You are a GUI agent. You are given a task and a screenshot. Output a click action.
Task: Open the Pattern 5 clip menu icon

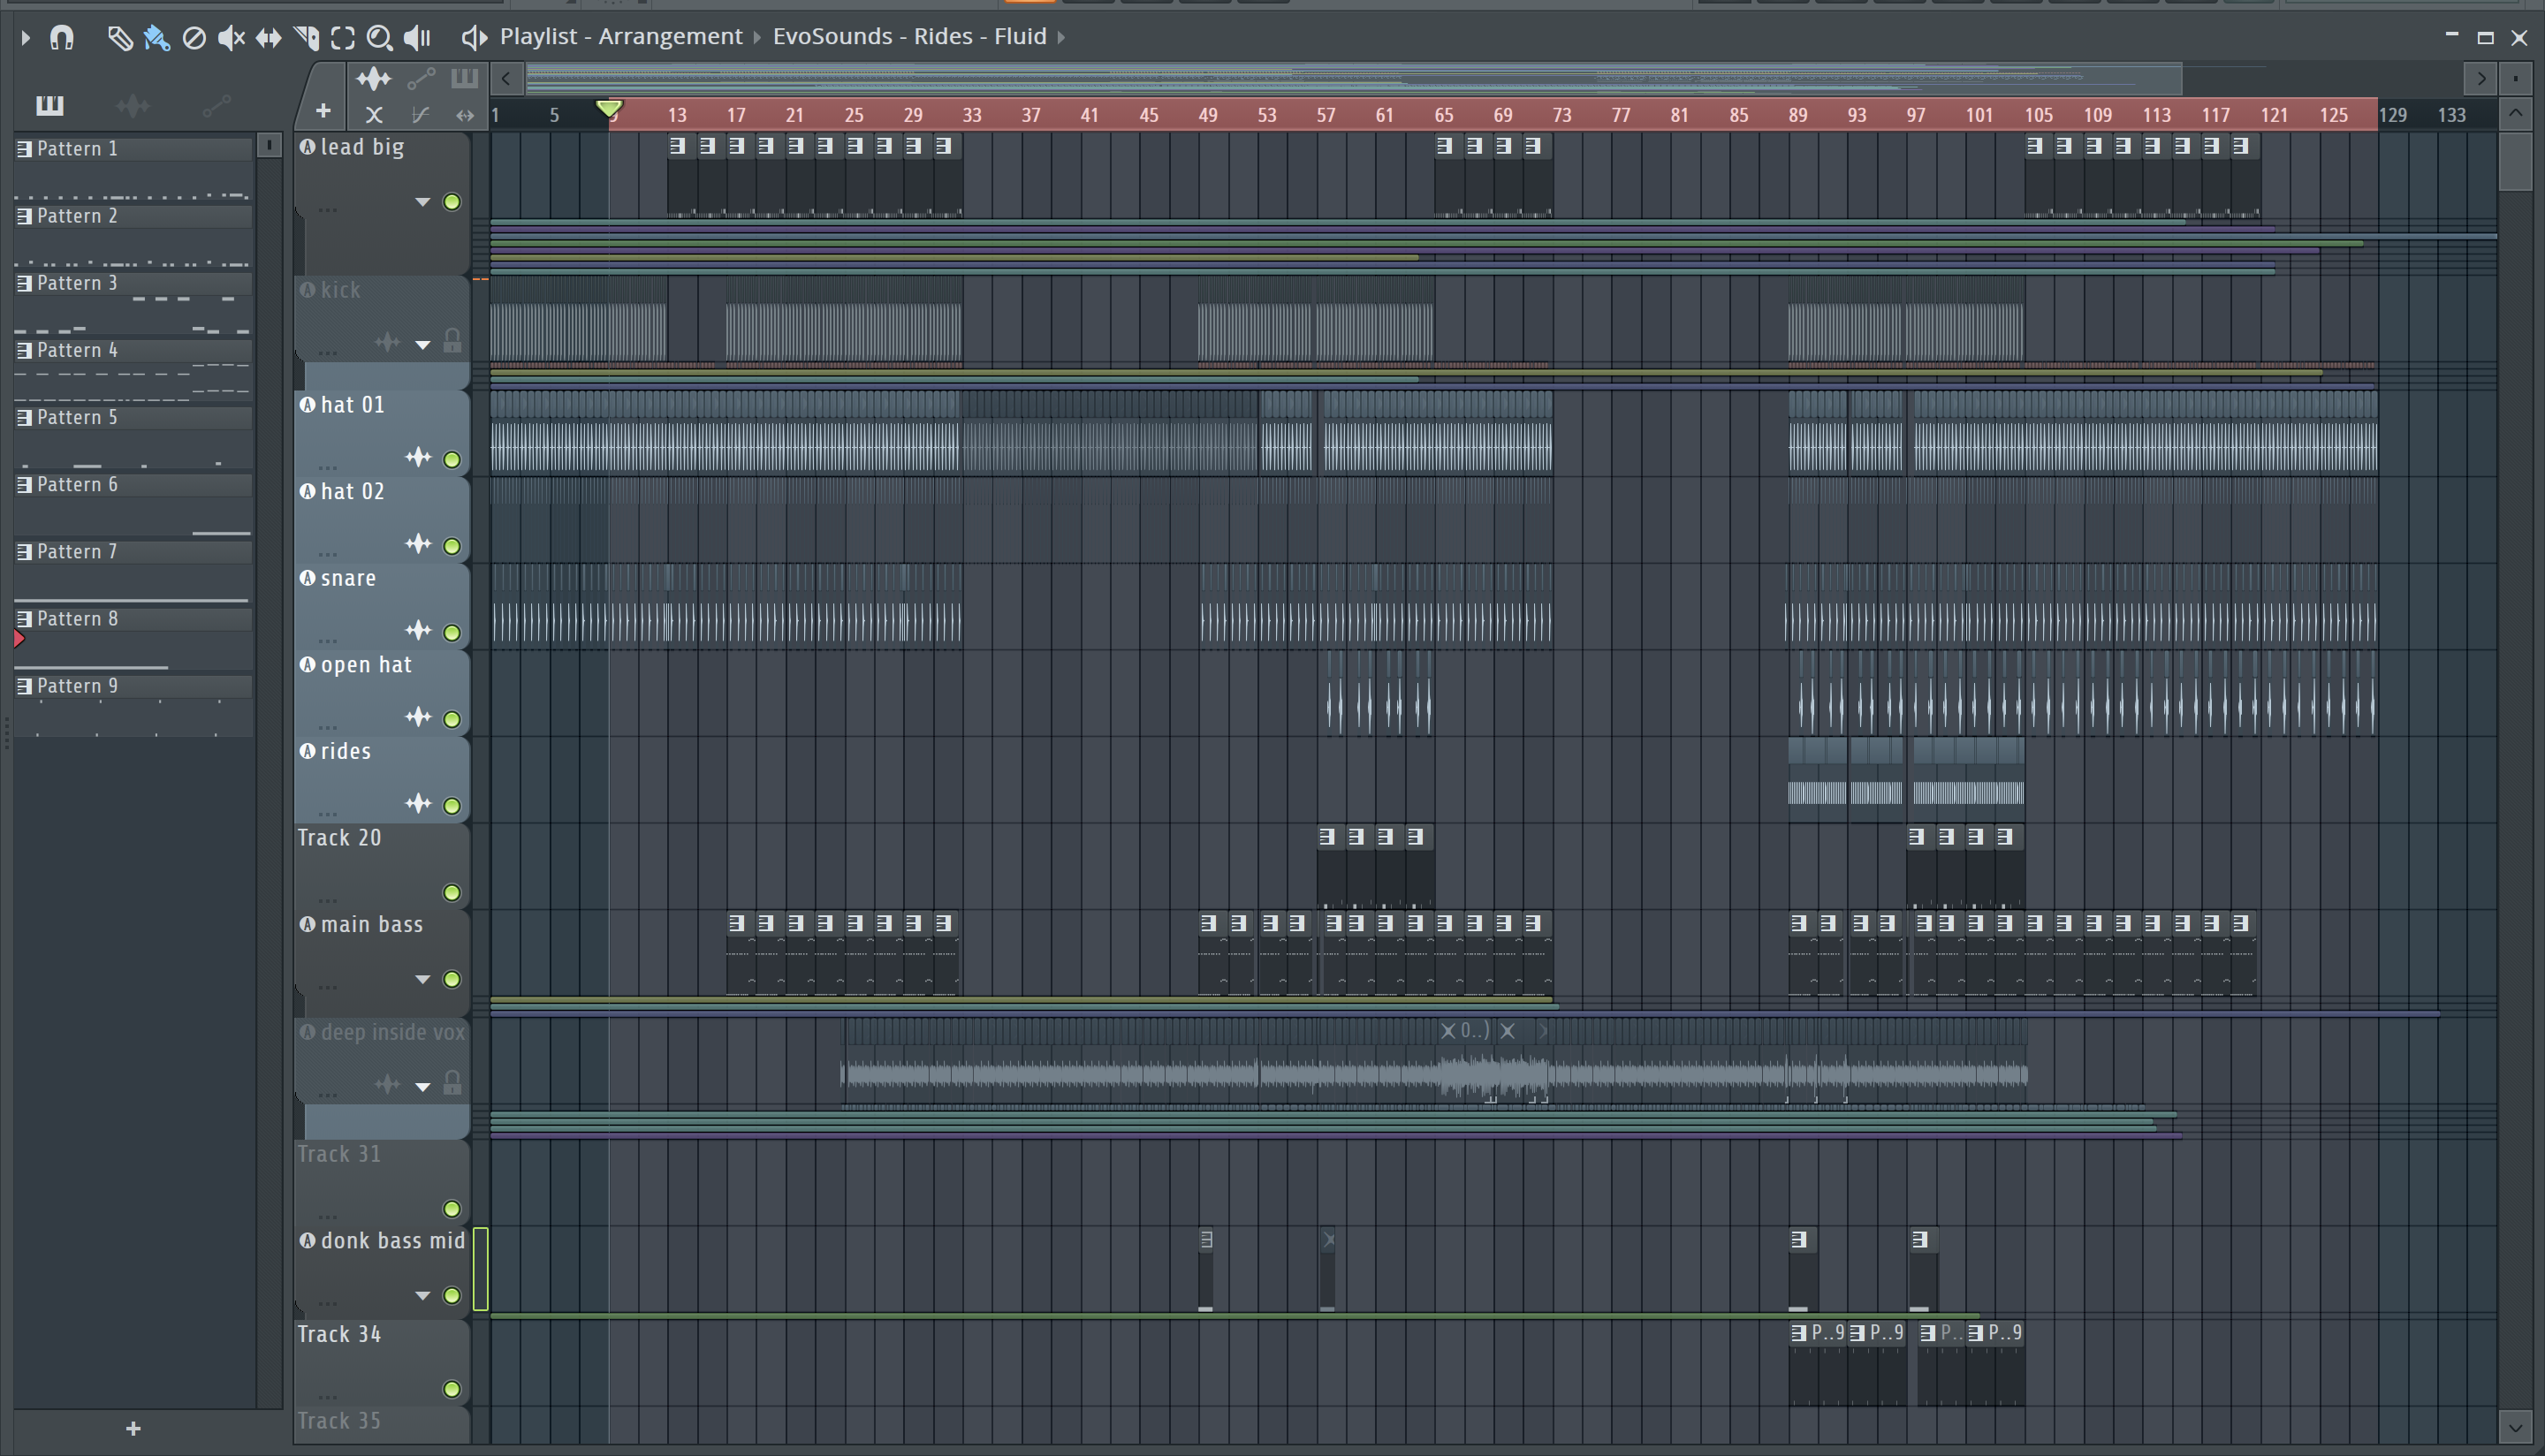[24, 417]
